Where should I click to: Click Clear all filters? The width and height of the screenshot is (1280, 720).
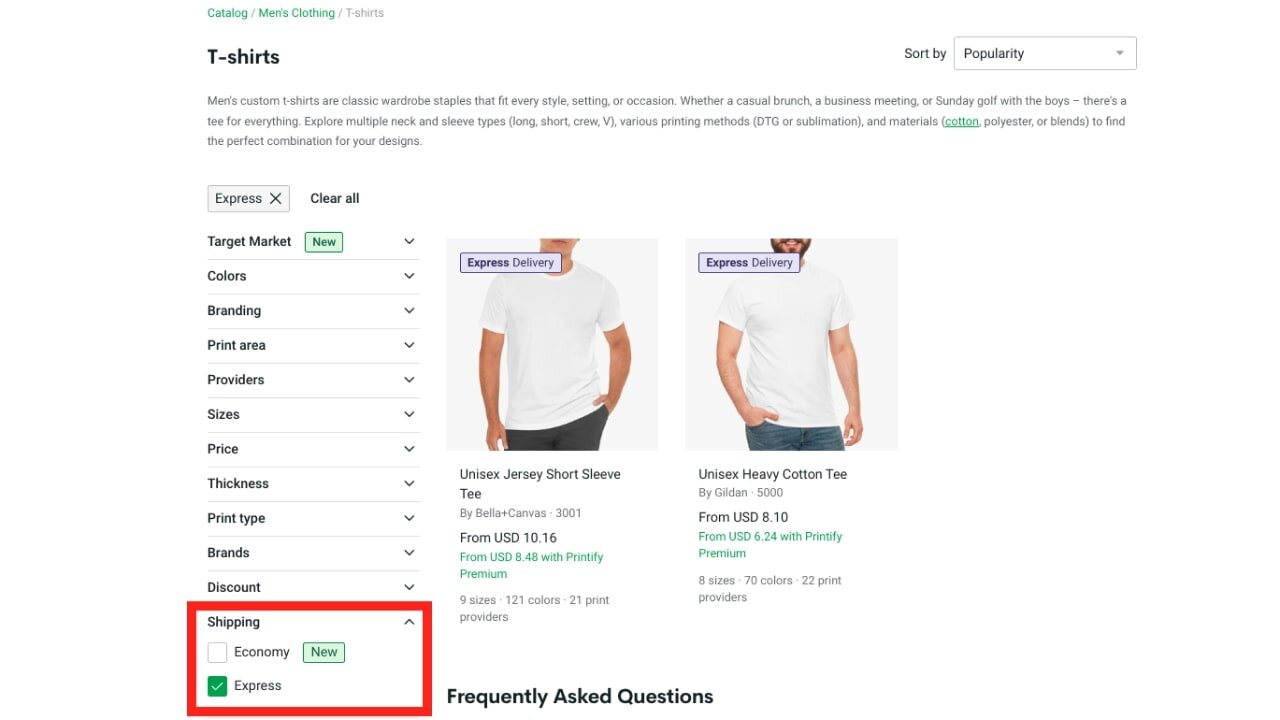pyautogui.click(x=334, y=198)
